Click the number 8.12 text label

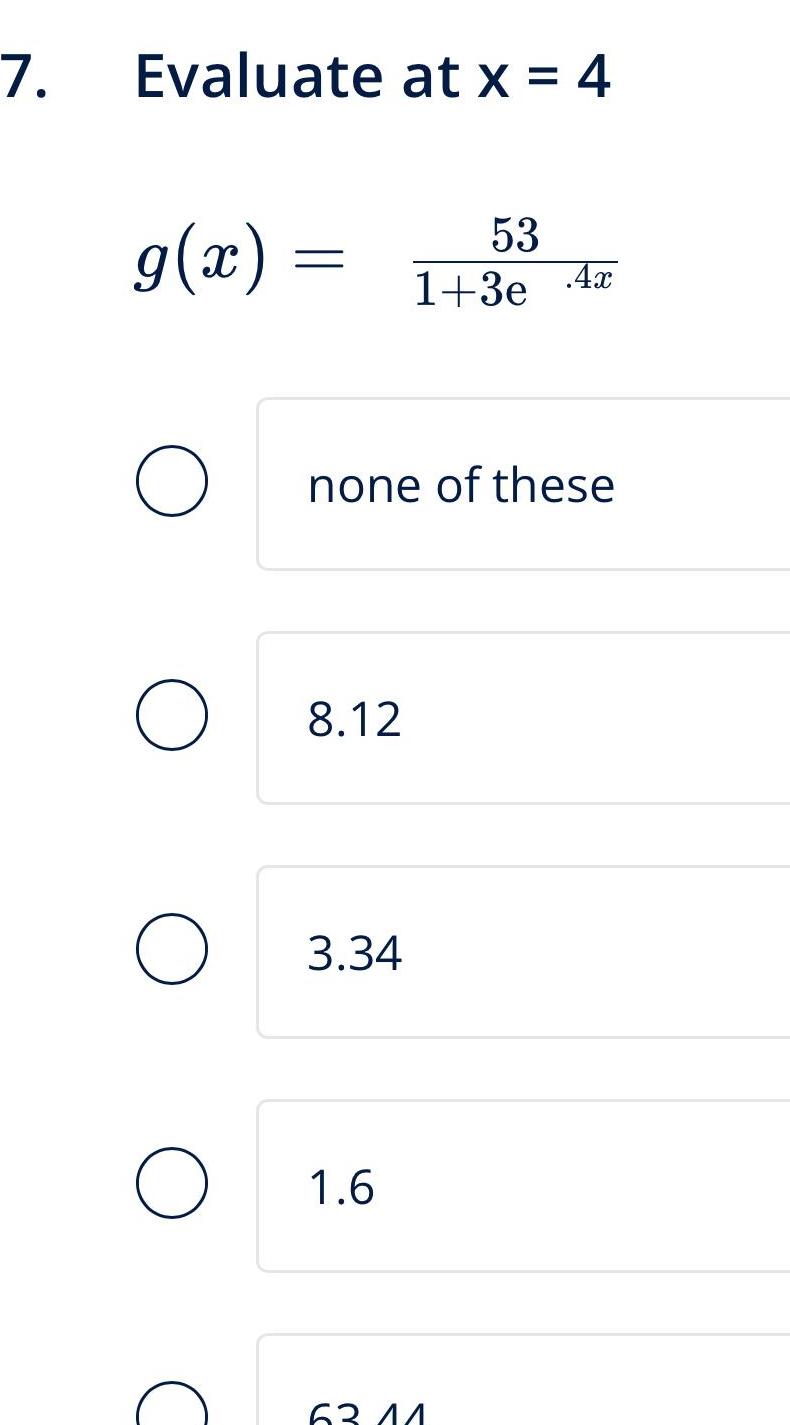point(355,718)
